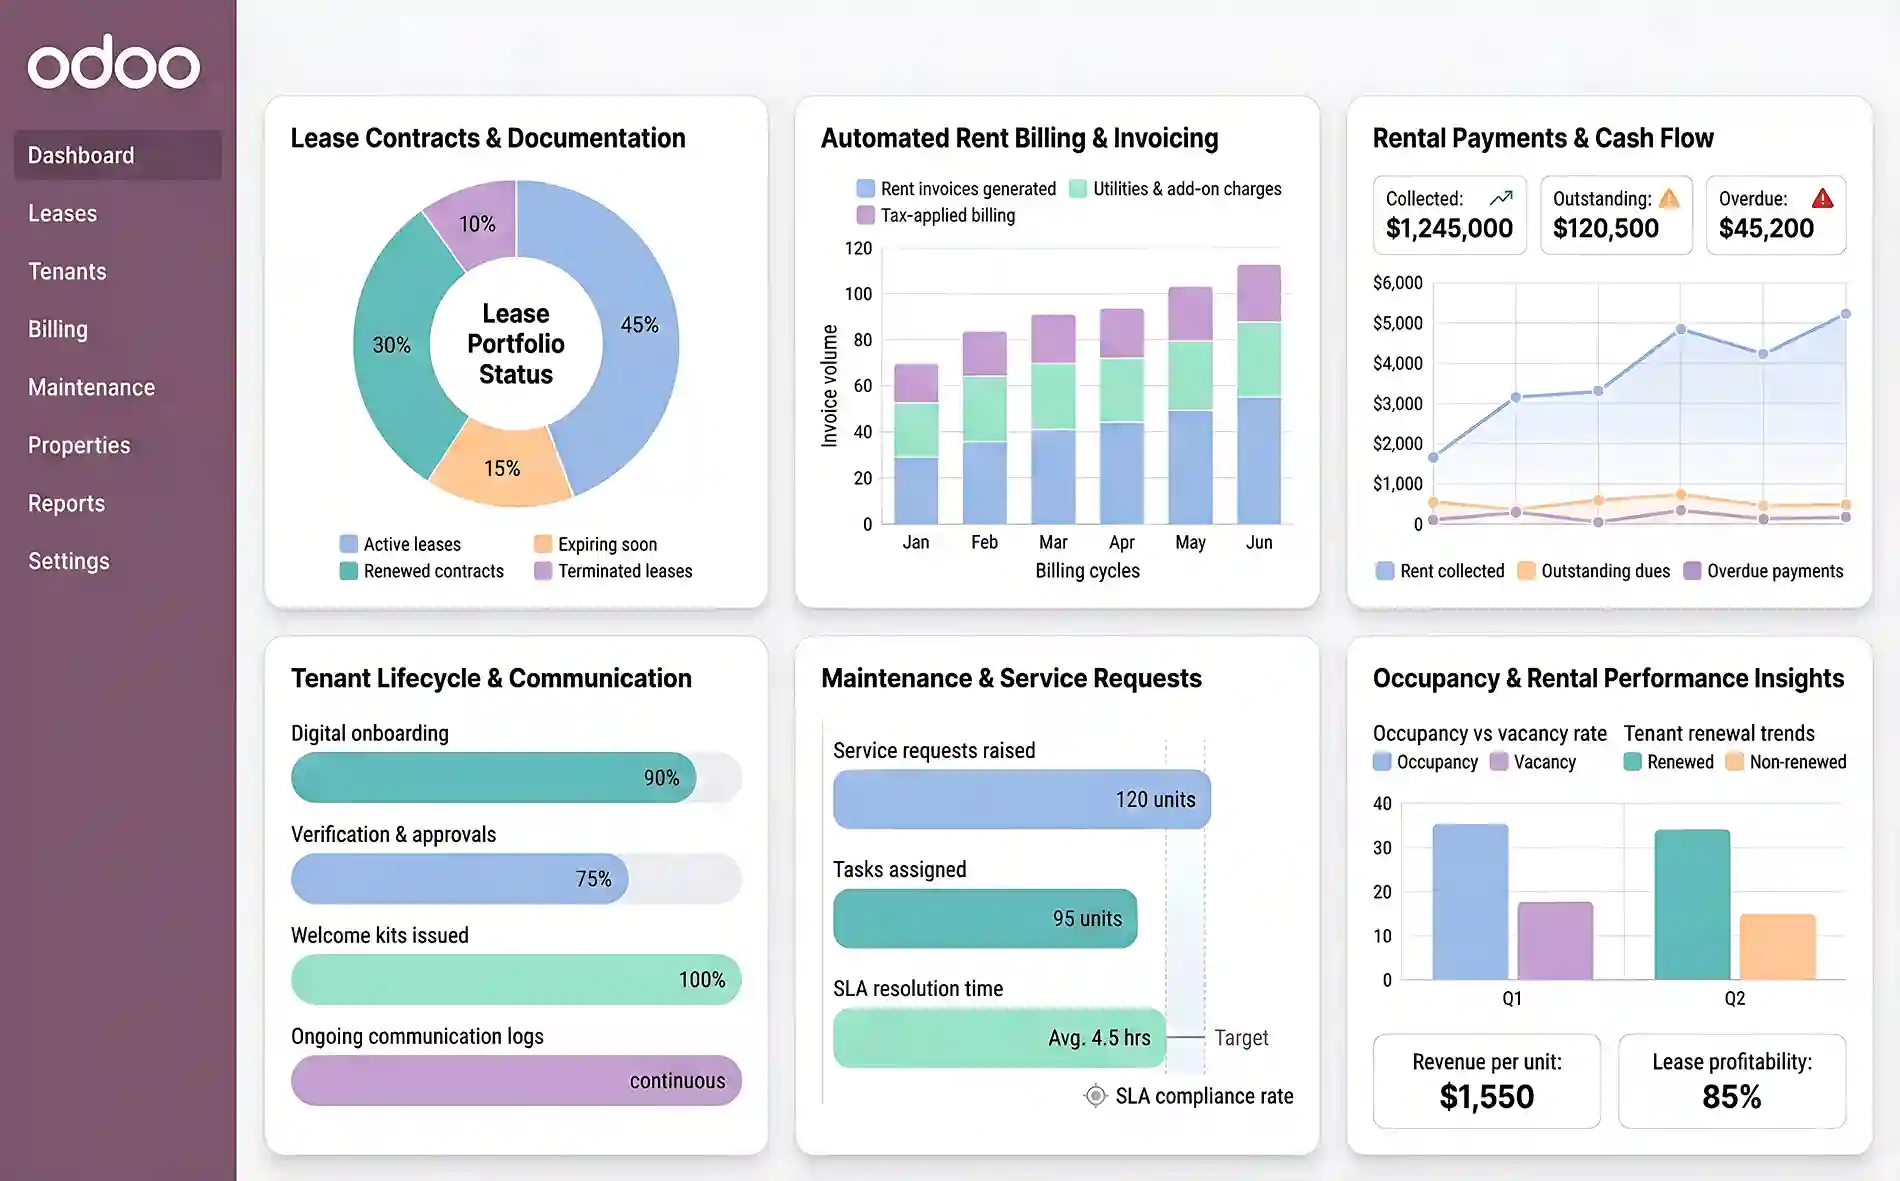Select the 45% Active leases donut segment
This screenshot has height=1181, width=1900.
click(x=640, y=325)
